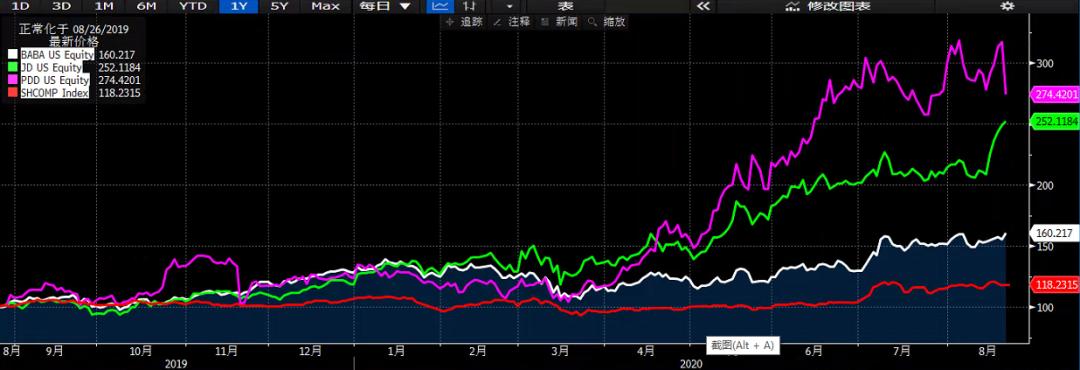The image size is (1080, 370).
Task: Switch to the 1M time range
Action: [x=104, y=6]
